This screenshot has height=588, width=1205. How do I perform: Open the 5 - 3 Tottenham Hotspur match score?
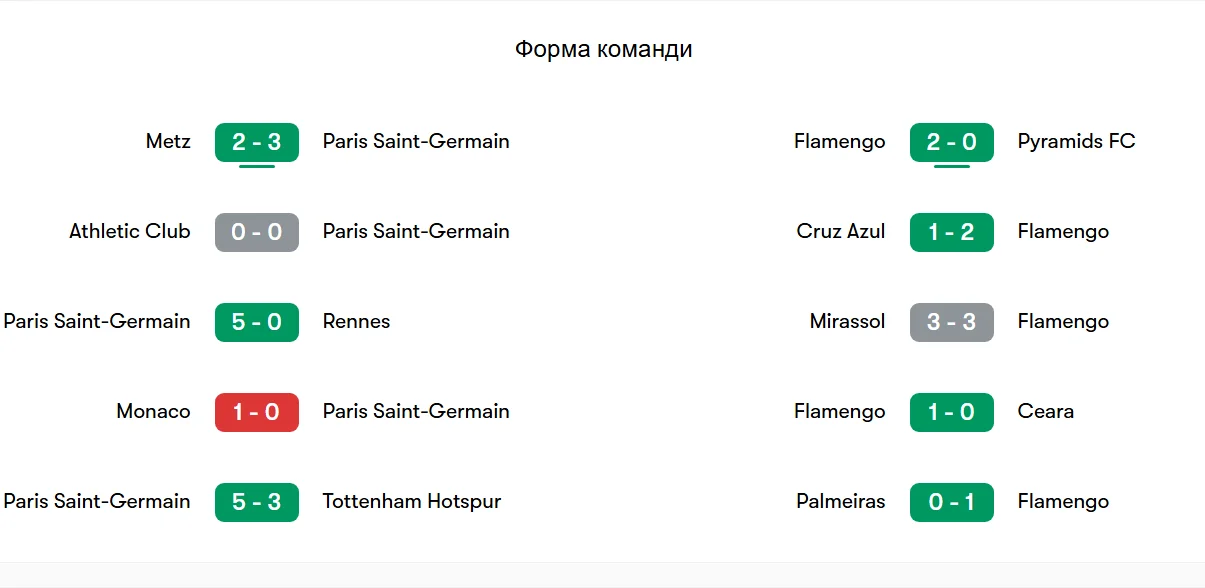click(x=256, y=502)
